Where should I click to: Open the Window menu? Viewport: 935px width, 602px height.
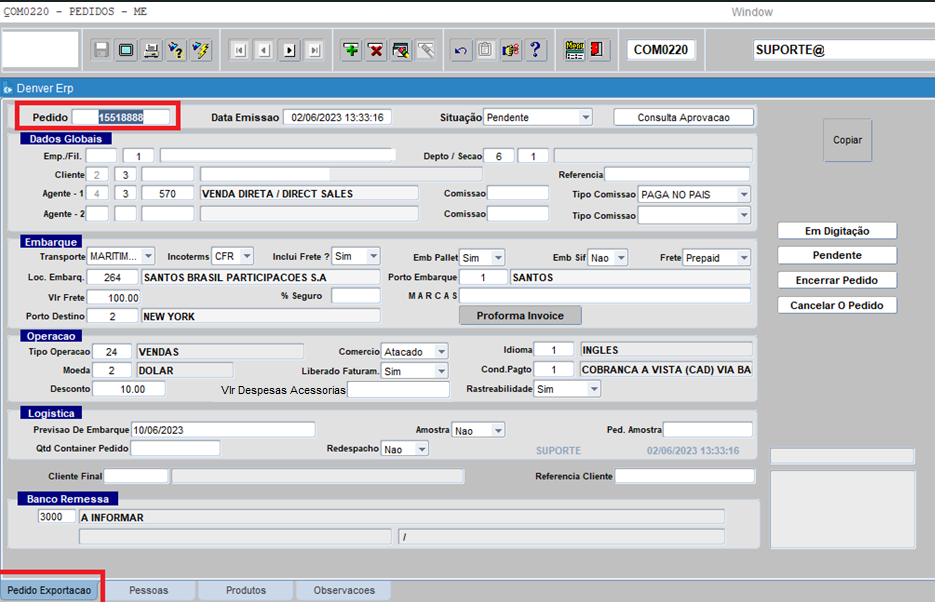pos(752,12)
